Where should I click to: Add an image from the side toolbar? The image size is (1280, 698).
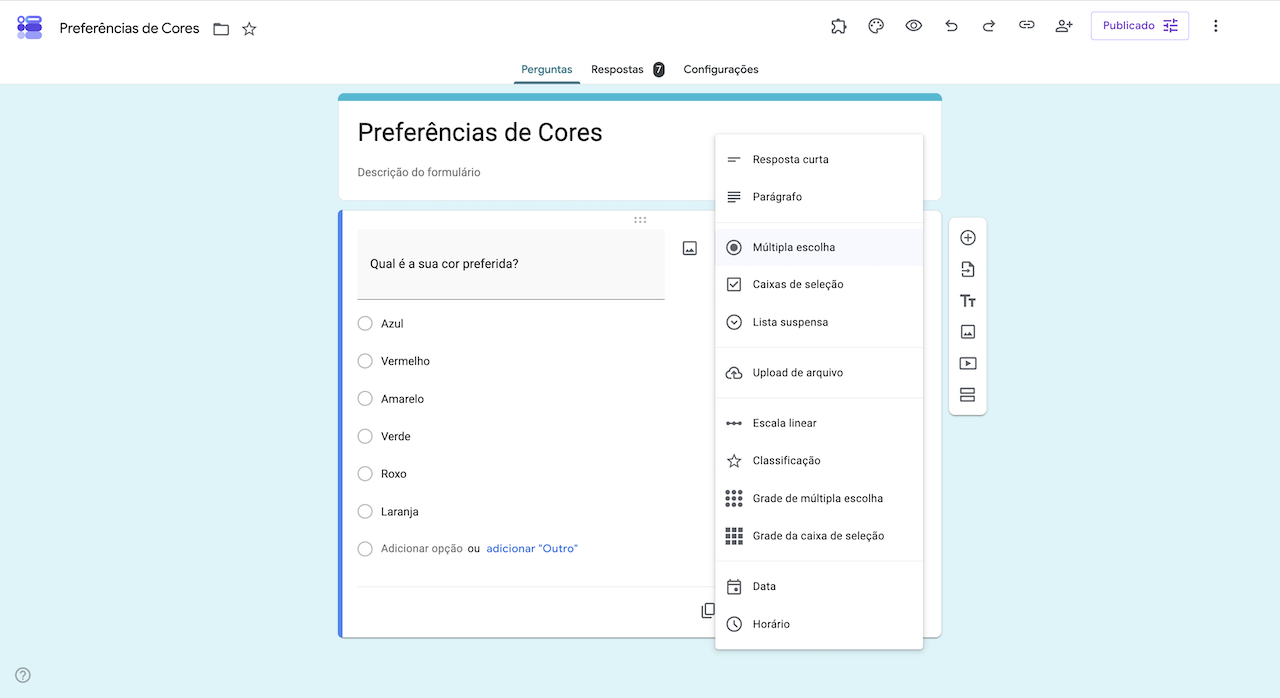967,332
